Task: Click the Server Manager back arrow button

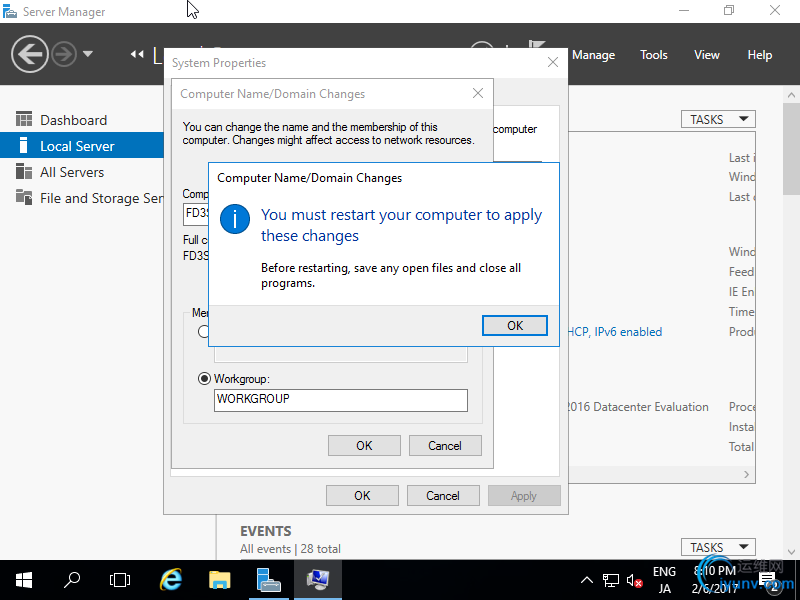Action: 30,54
